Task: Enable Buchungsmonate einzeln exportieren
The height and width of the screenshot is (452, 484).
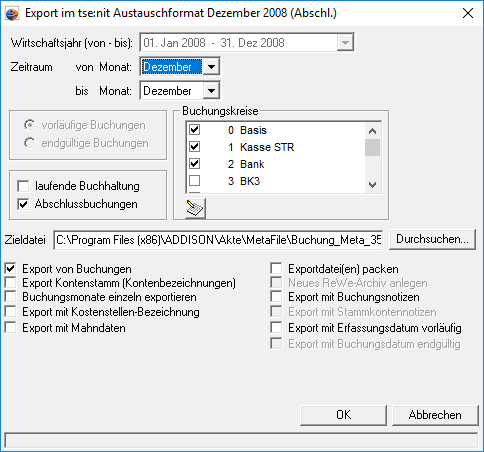Action: click(11, 297)
